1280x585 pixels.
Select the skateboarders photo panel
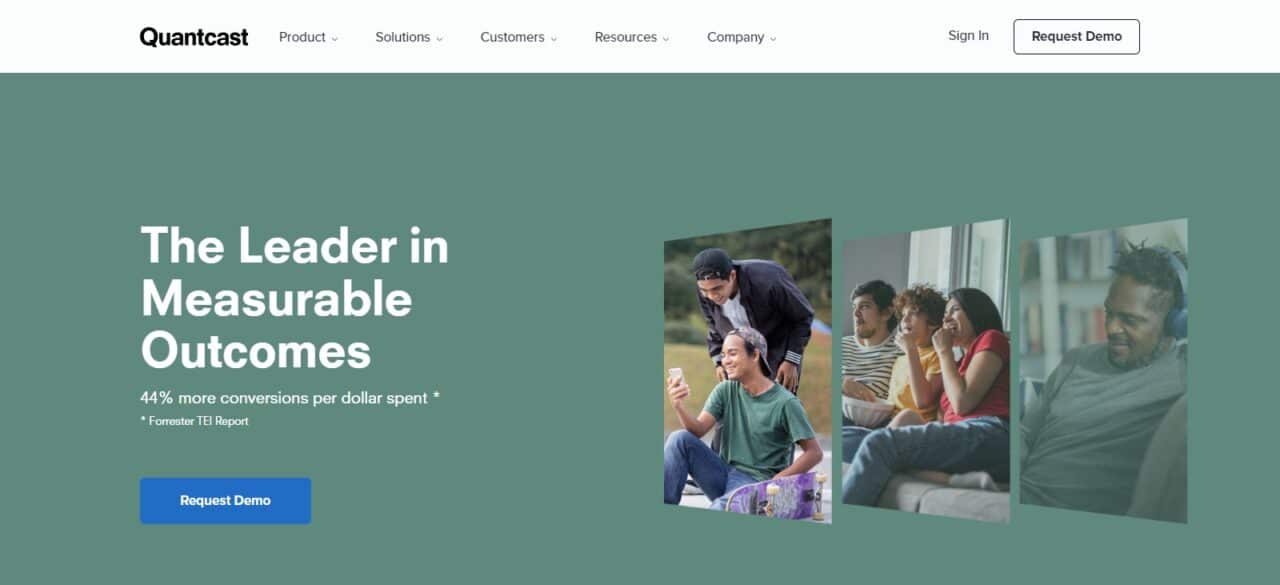748,371
